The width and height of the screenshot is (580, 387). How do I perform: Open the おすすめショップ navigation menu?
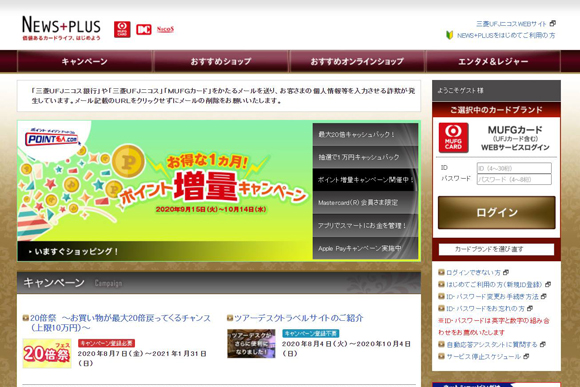[x=221, y=61]
